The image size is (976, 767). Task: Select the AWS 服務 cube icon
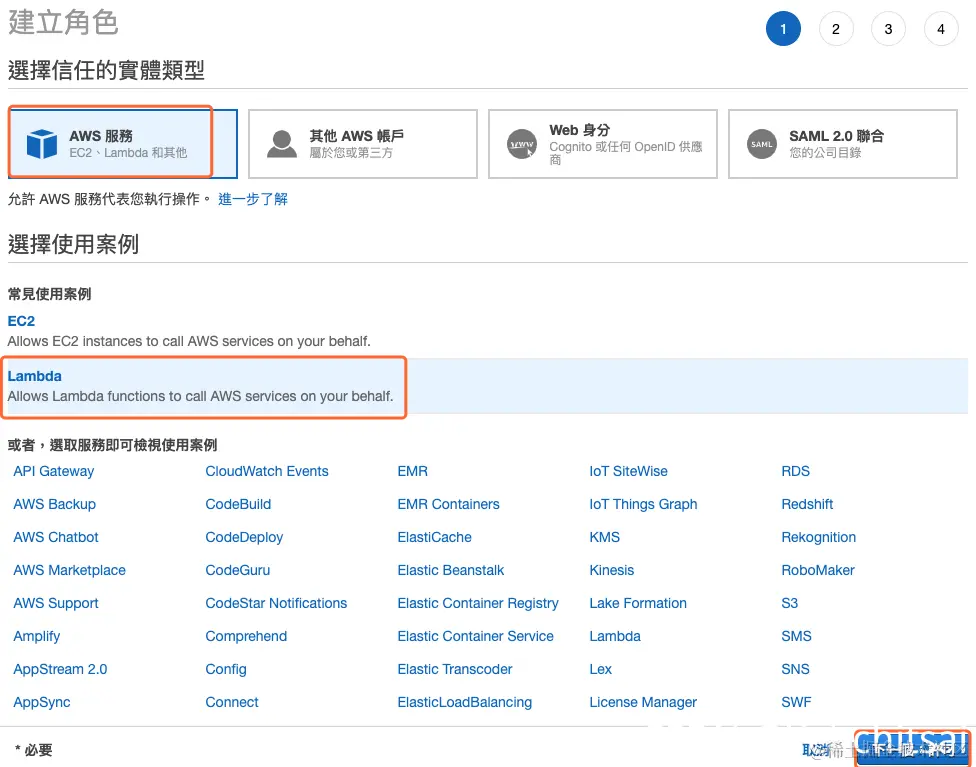tap(42, 144)
